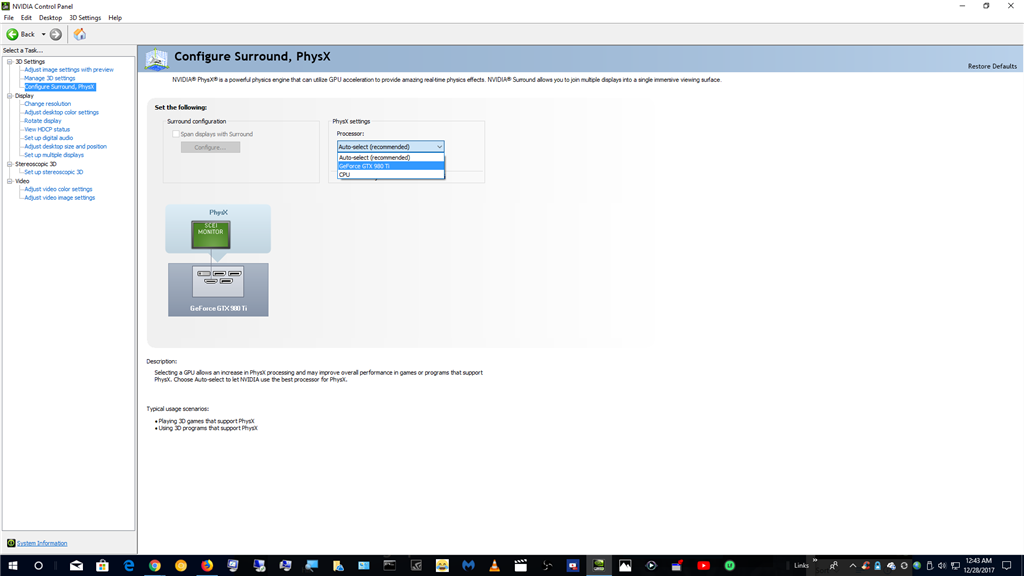Click the System Information icon

[10, 543]
